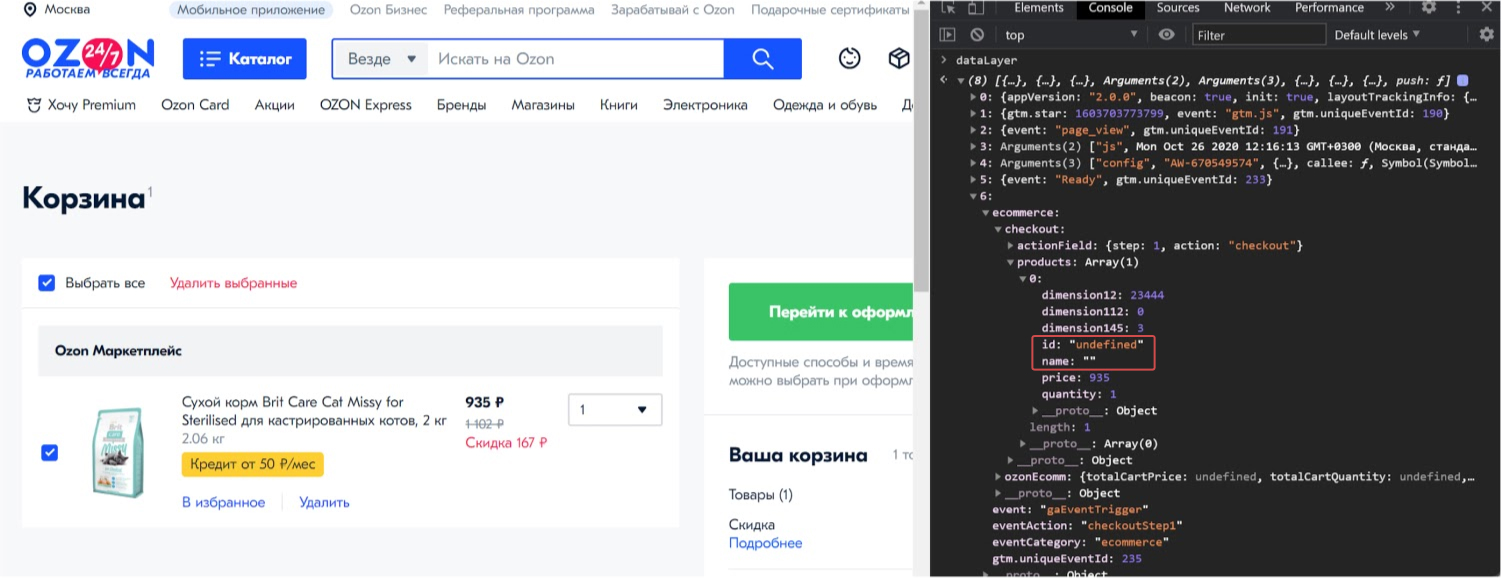Viewport: 1502px width, 578px height.
Task: Expand dataLayer entry 0 with appVersion
Action: pyautogui.click(x=975, y=97)
